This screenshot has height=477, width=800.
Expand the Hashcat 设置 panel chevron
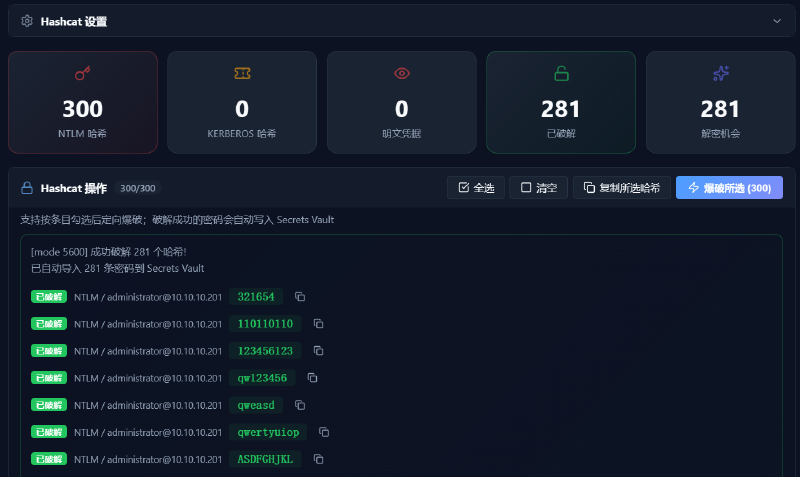click(777, 21)
